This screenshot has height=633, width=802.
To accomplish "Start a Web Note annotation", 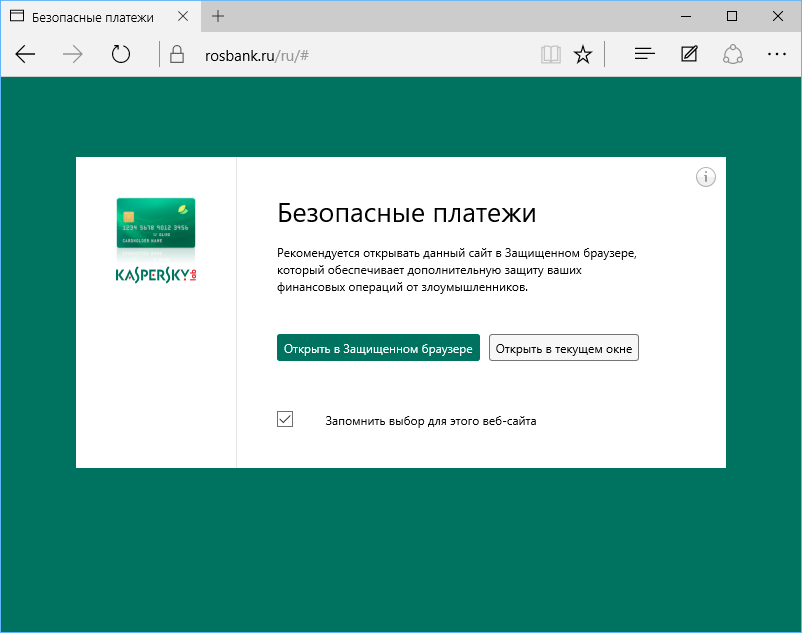I will (x=688, y=54).
